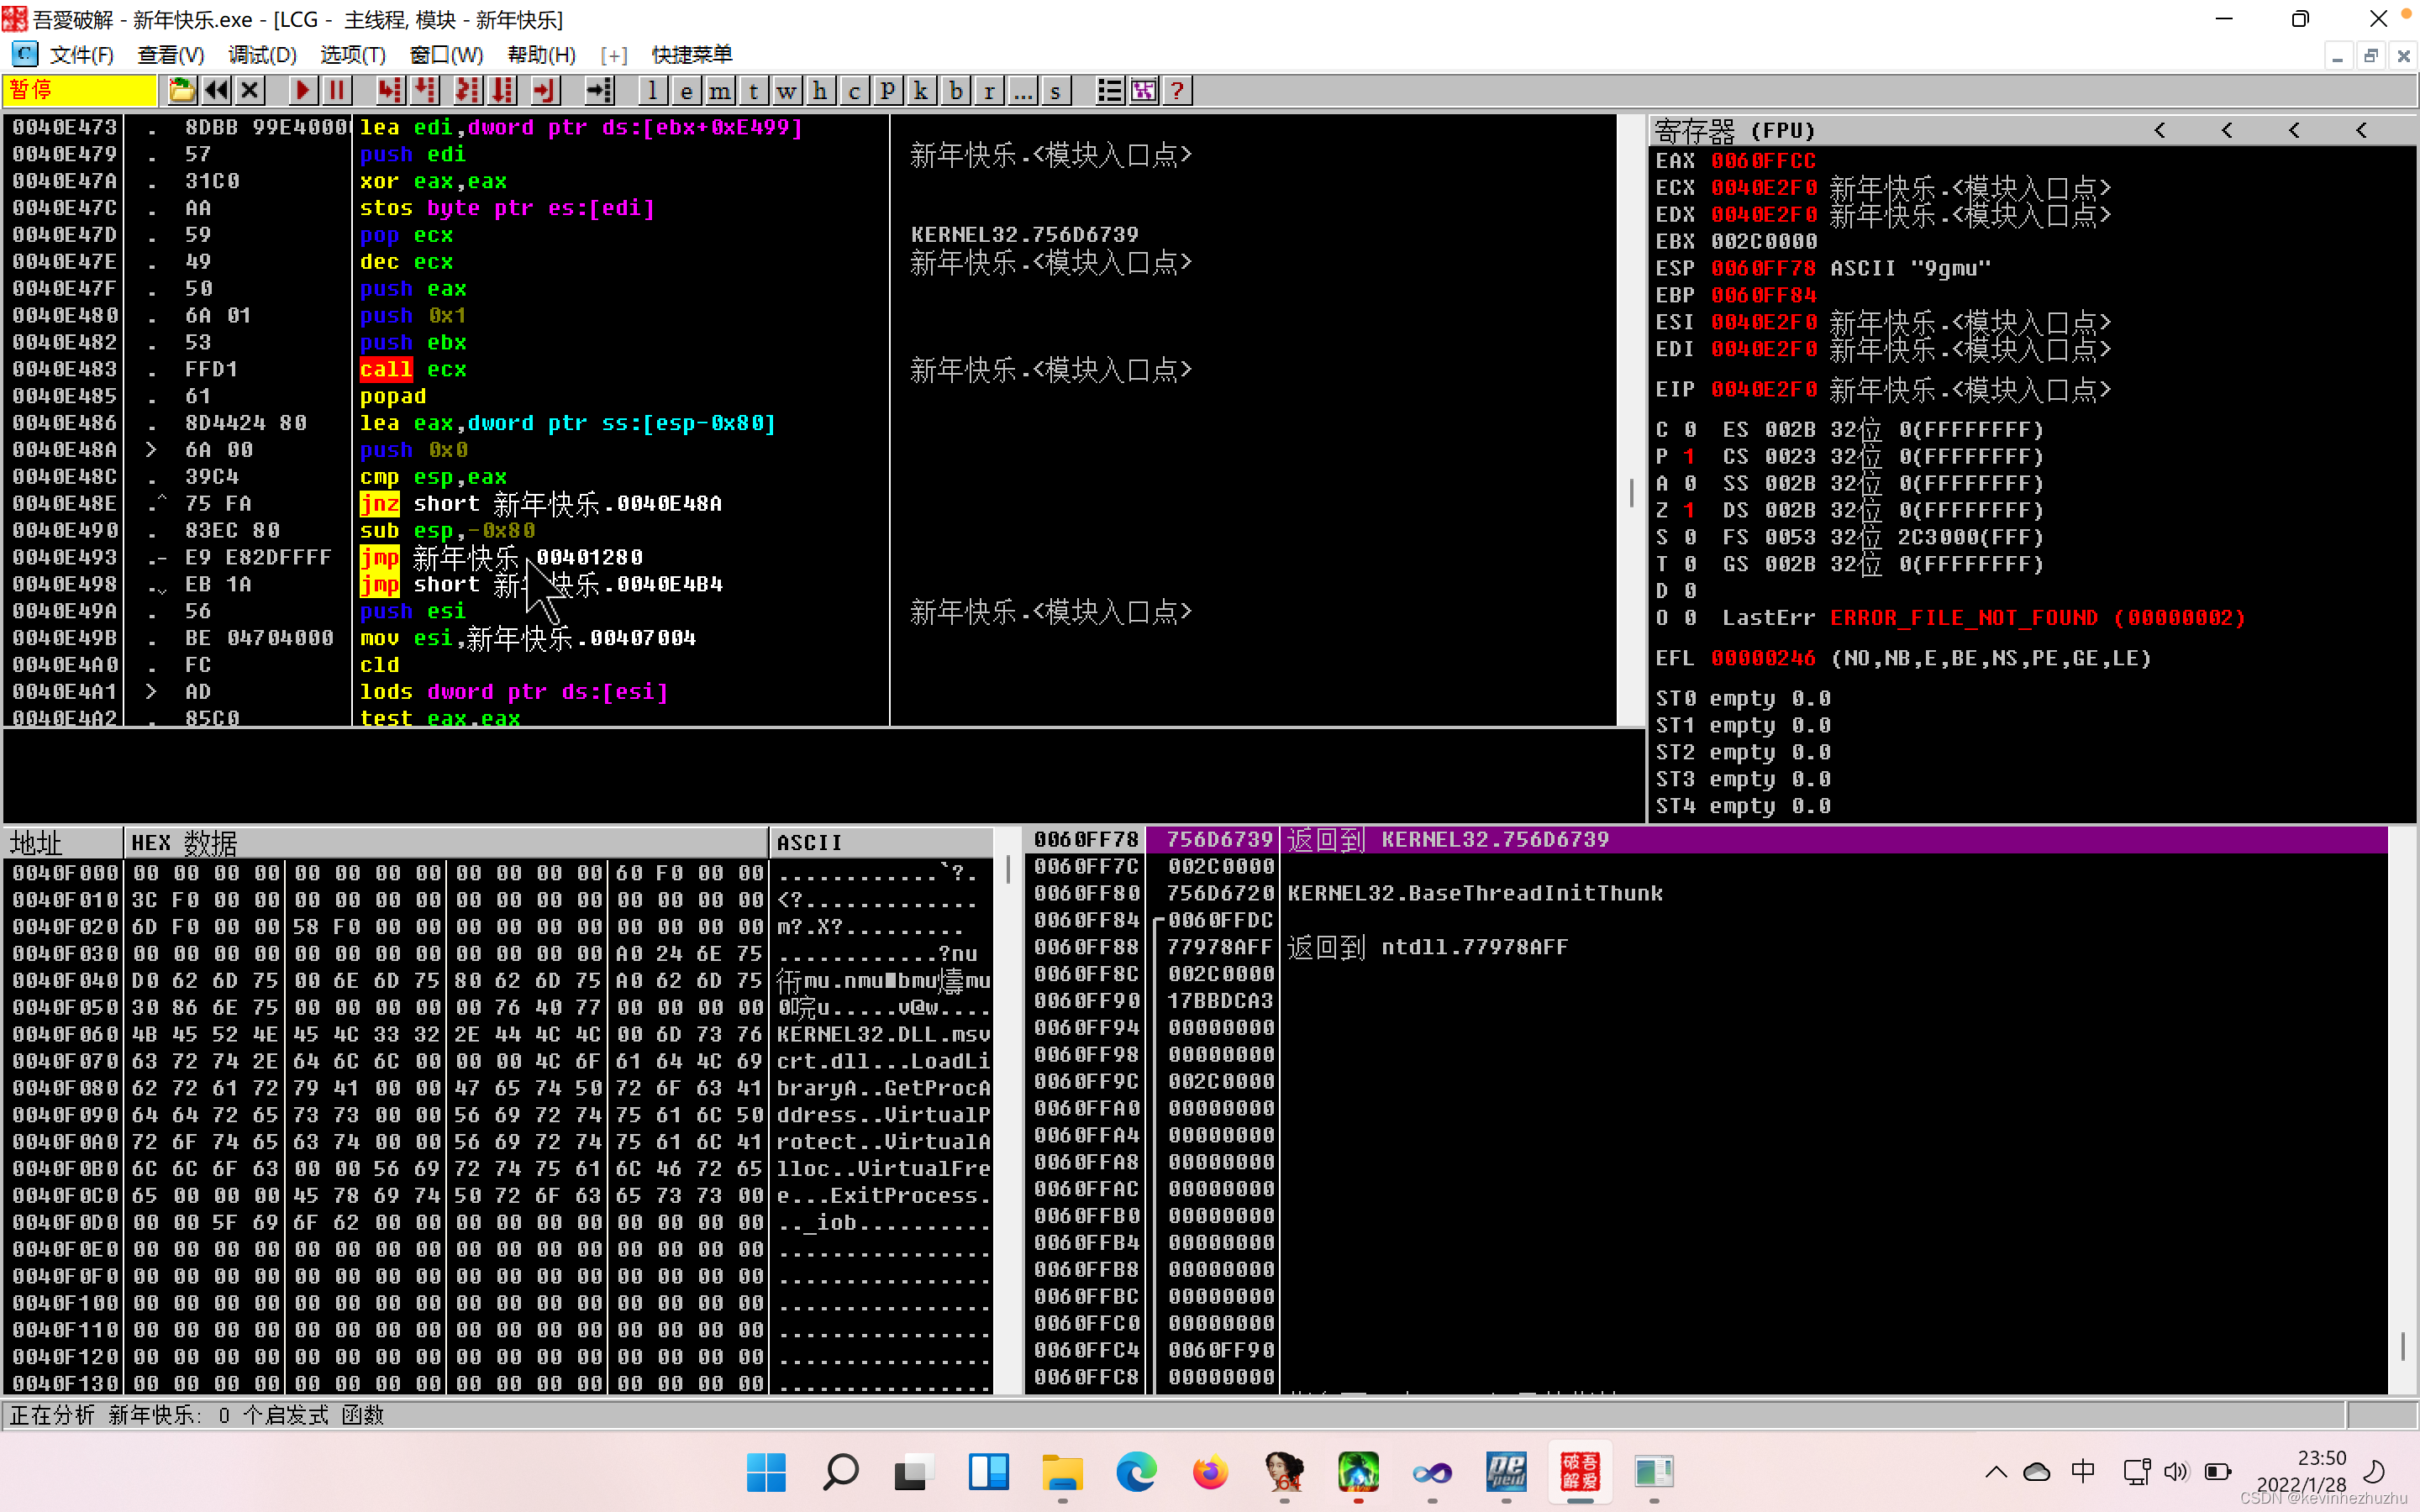This screenshot has height=1512, width=2420.
Task: Open the appearance options grid icon
Action: point(1144,91)
